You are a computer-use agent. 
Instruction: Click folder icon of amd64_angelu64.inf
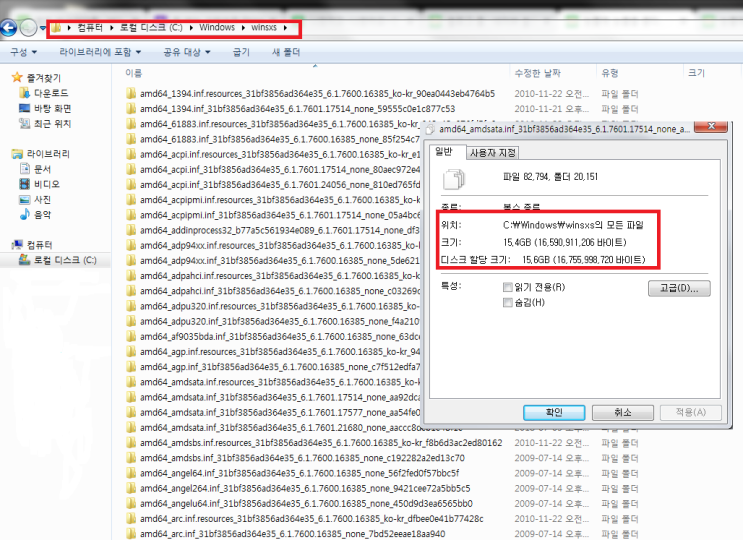(x=131, y=503)
